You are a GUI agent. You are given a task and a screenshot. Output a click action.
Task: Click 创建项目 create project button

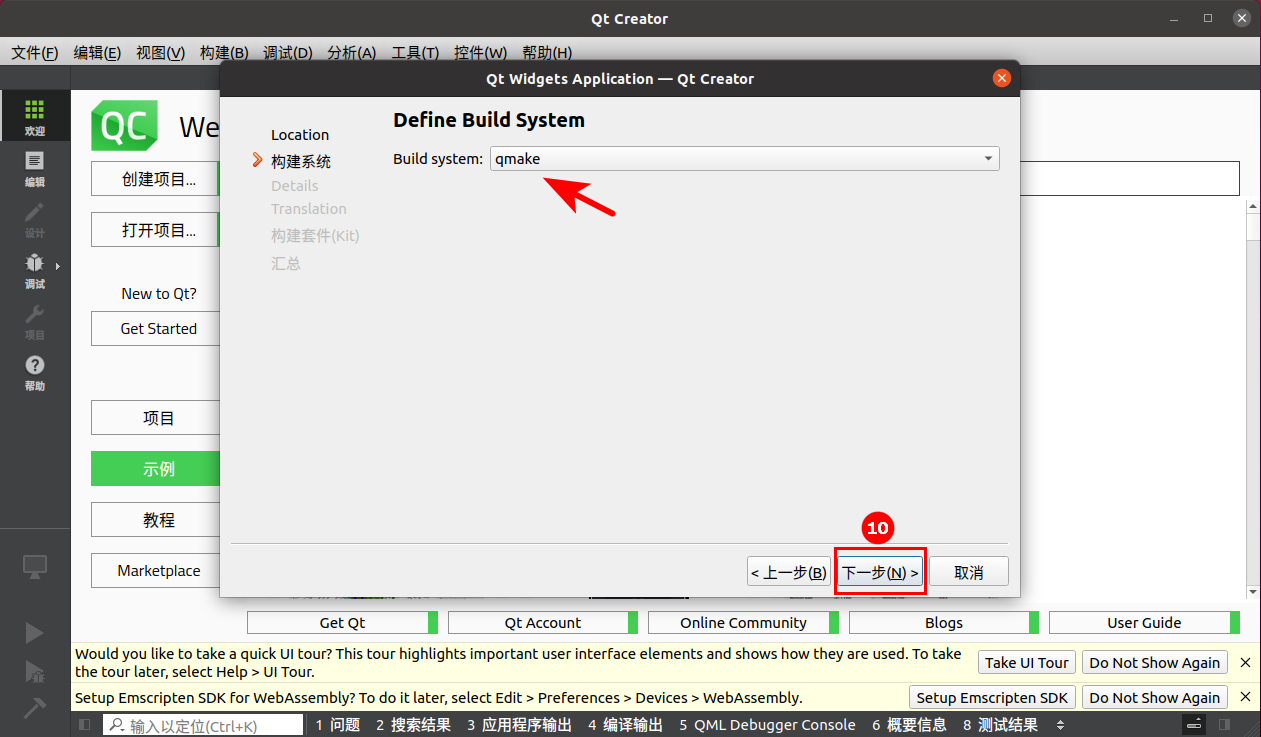point(155,179)
